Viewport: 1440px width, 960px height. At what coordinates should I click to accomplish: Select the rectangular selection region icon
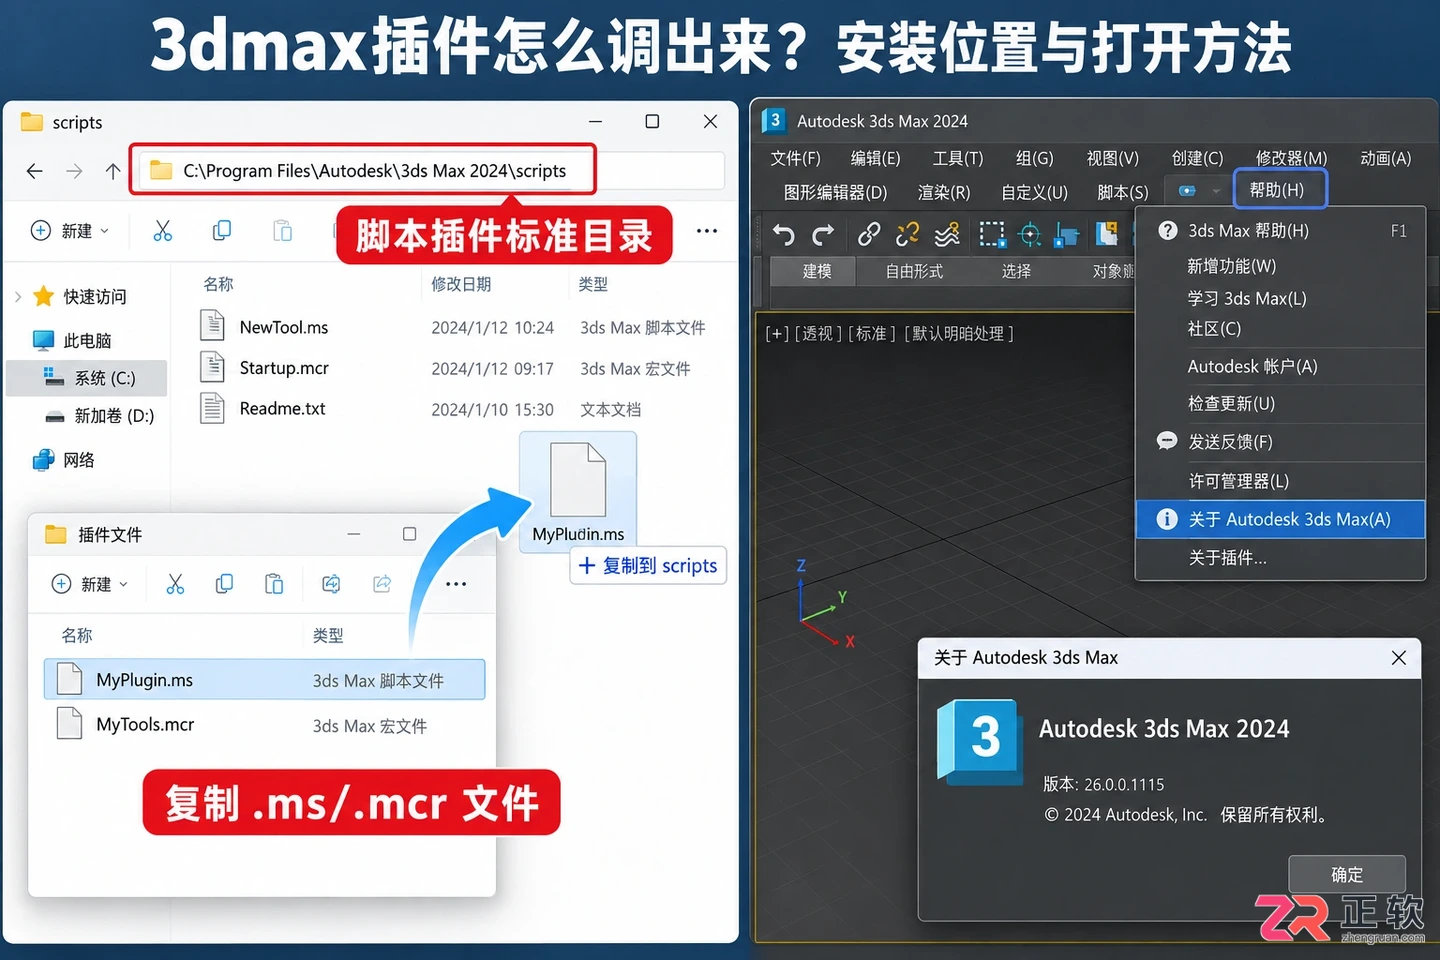(991, 234)
